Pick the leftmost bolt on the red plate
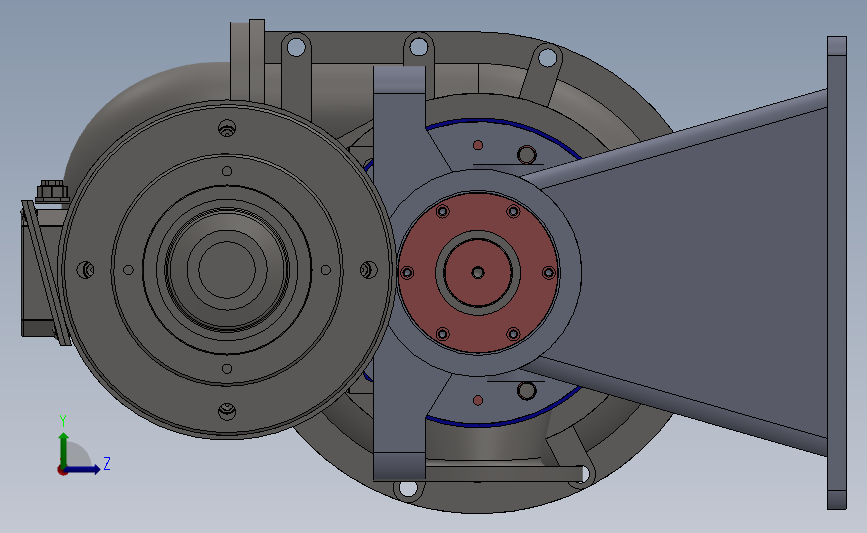 tap(407, 273)
